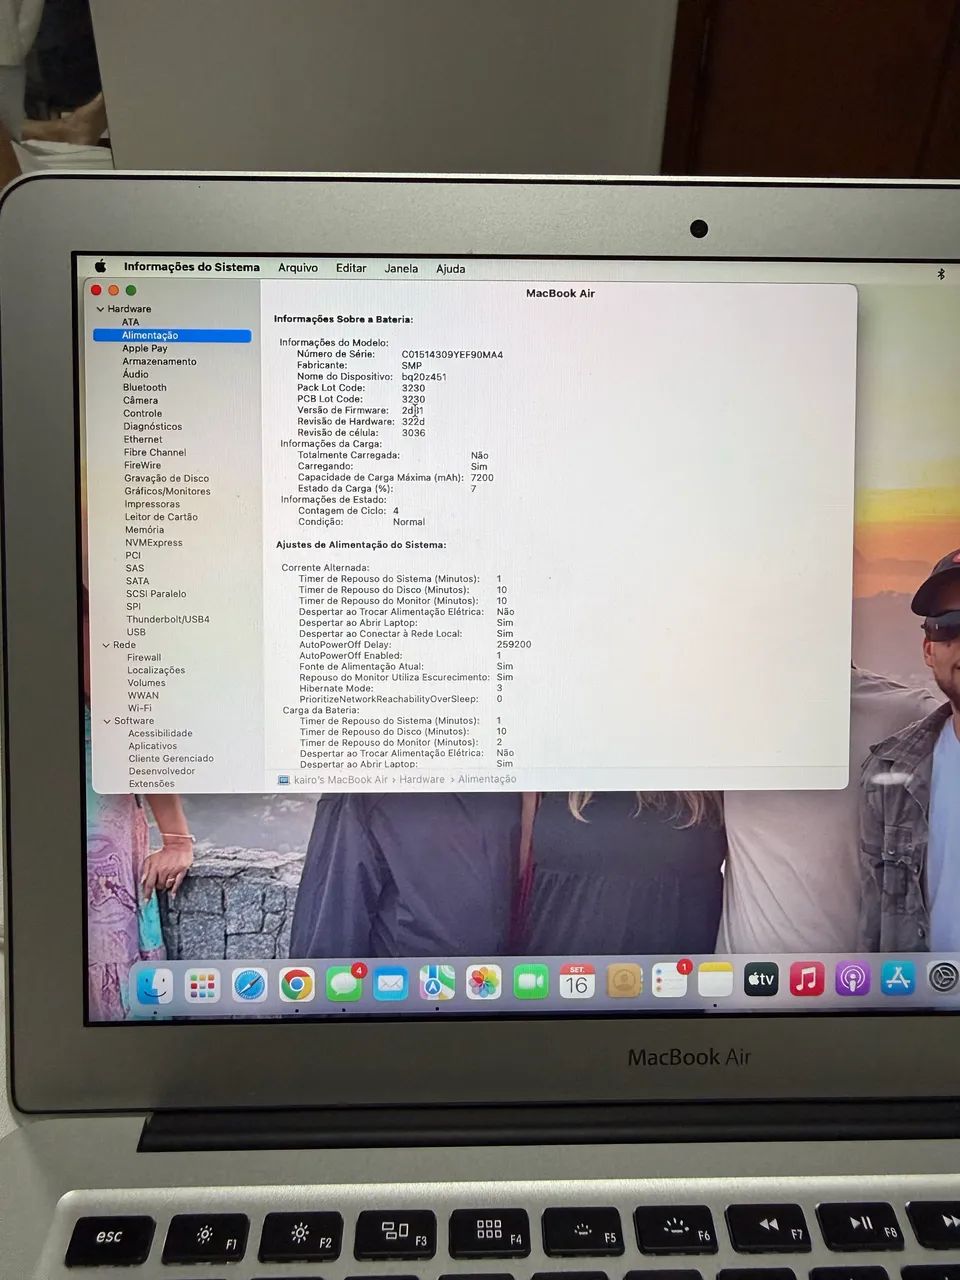Screen dimensions: 960x1280
Task: Open the Music app in Dock
Action: pyautogui.click(x=807, y=979)
